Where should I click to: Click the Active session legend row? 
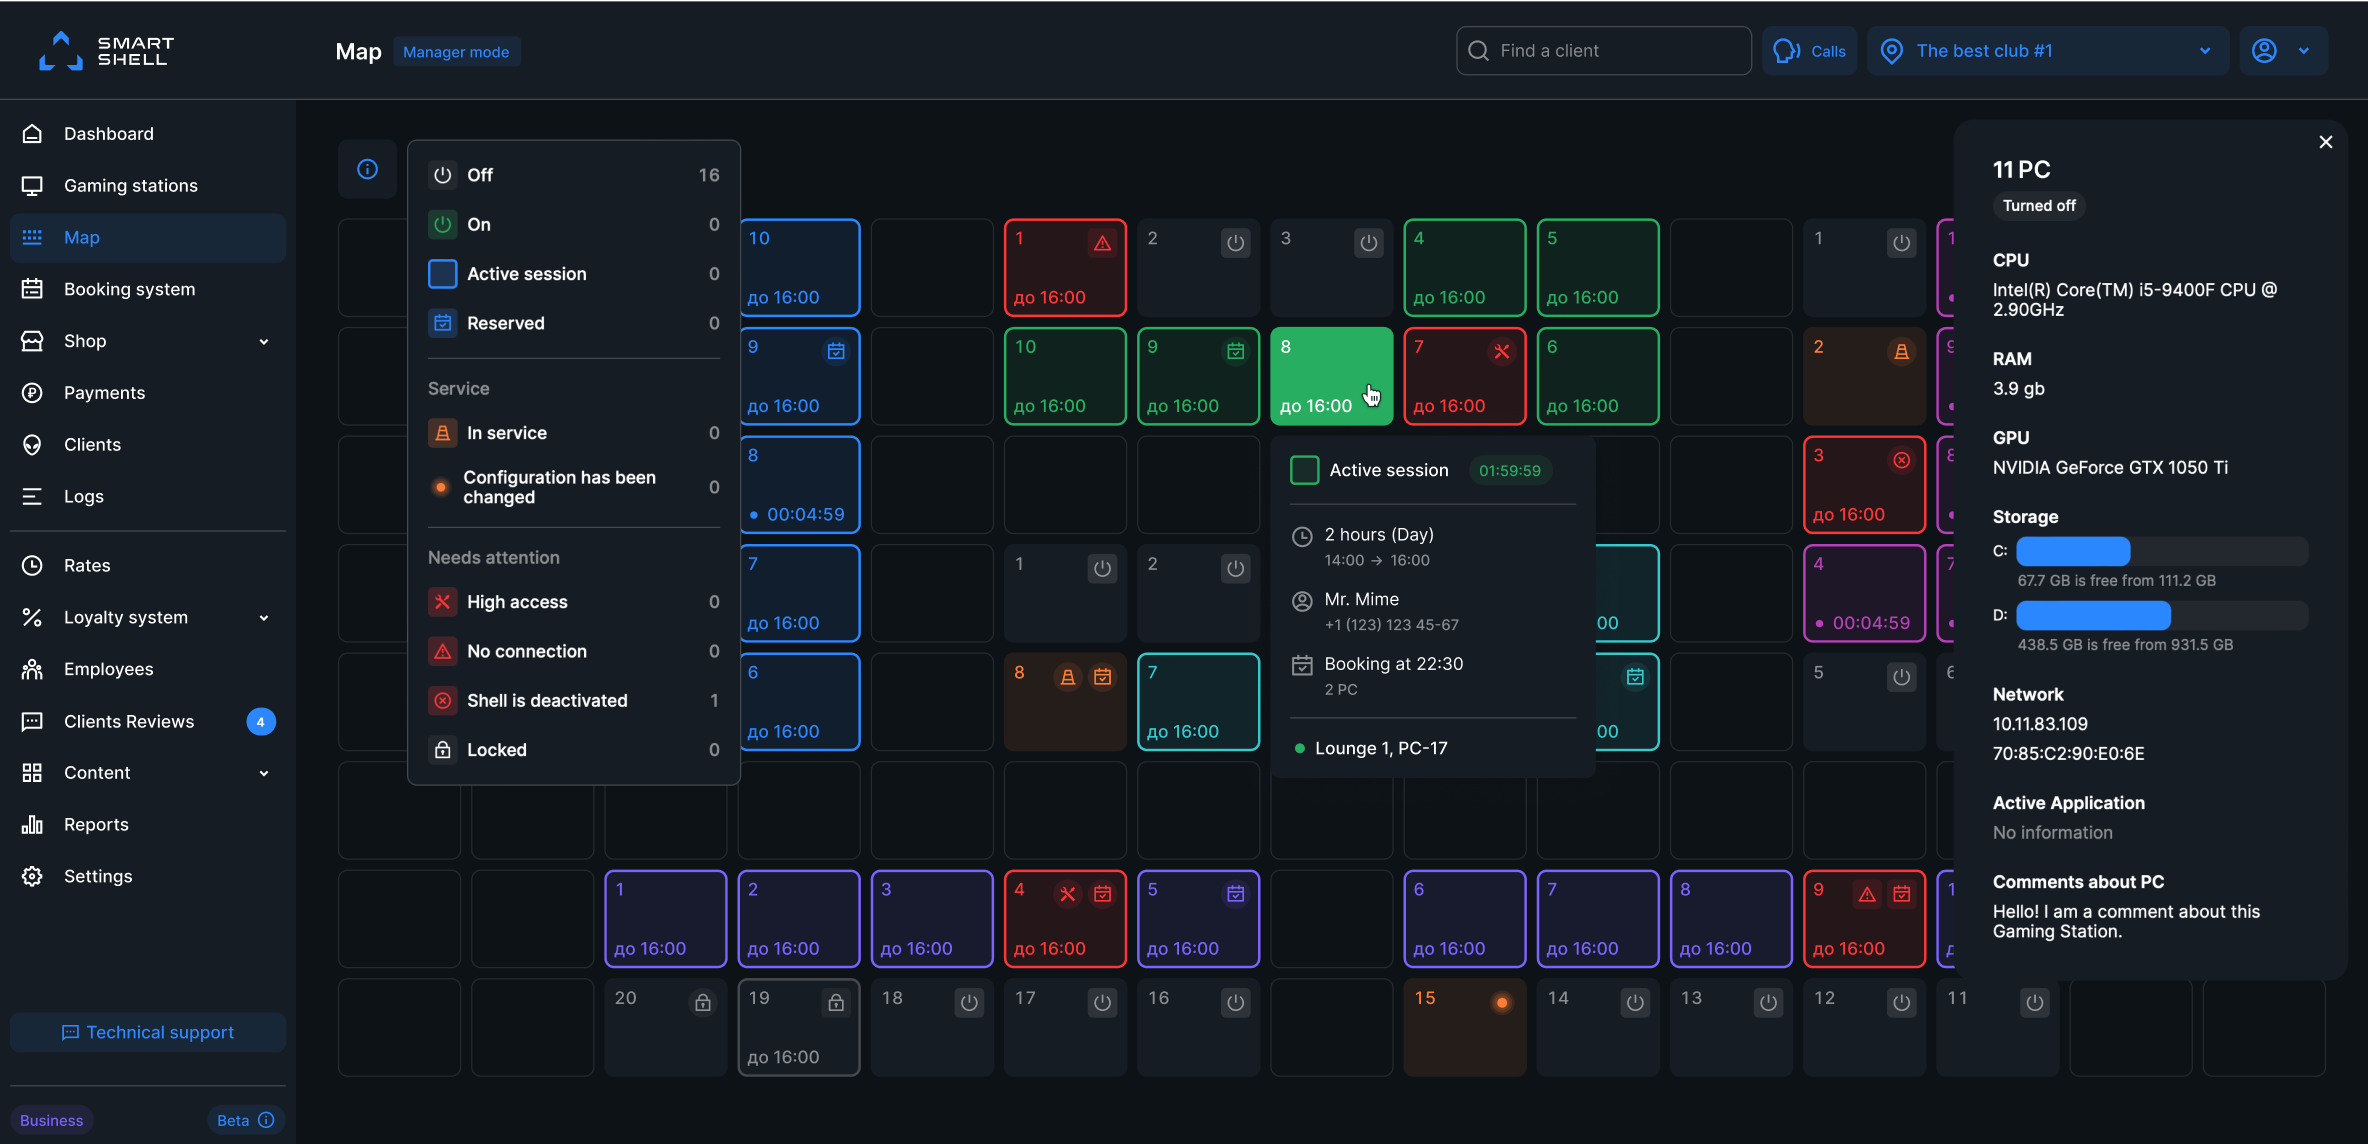click(574, 274)
